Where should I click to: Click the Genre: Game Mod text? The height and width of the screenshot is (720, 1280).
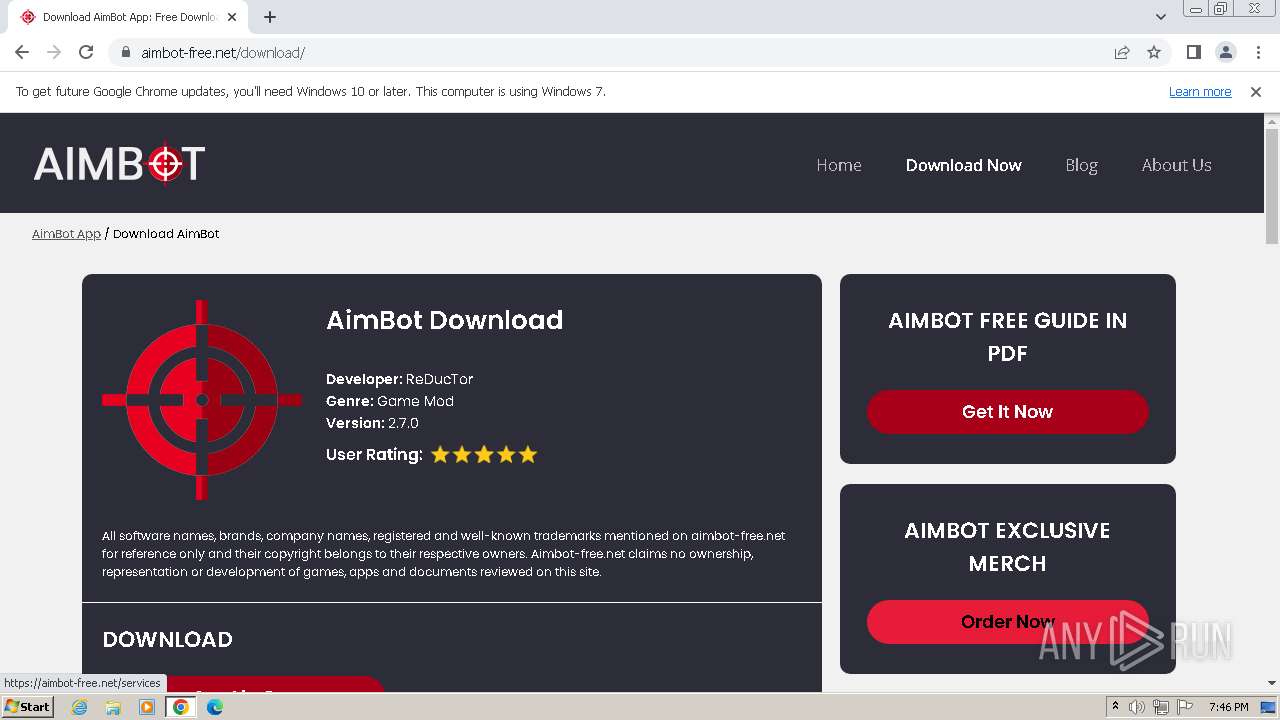coord(390,401)
